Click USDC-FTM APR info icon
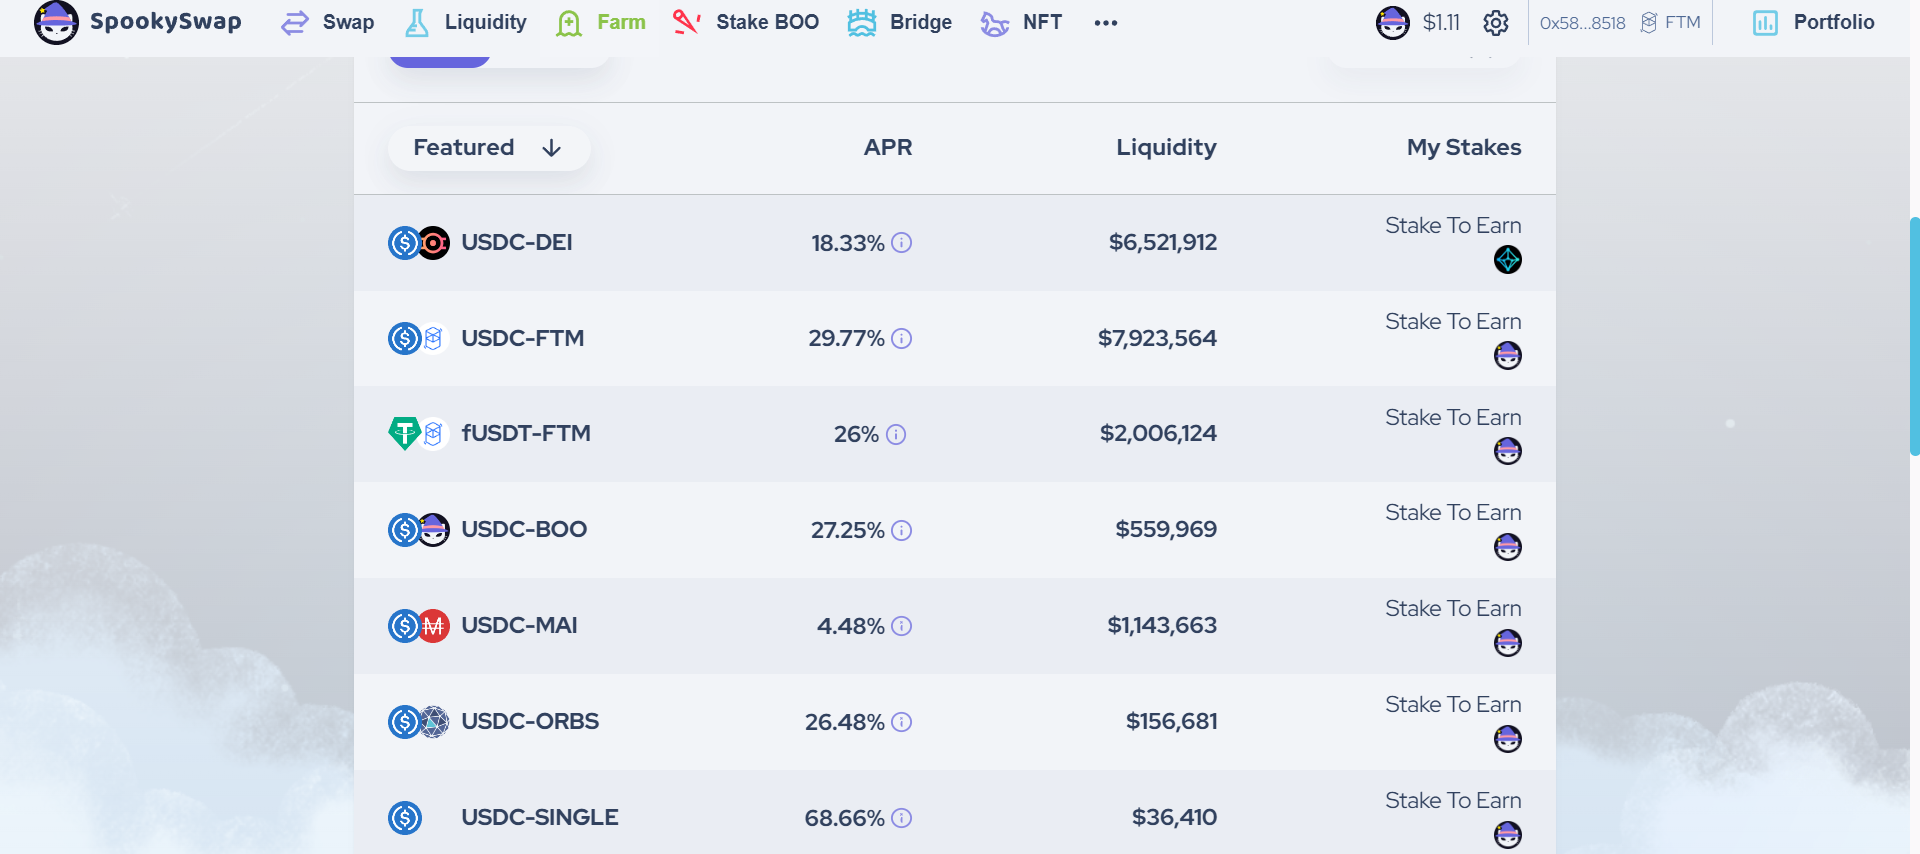 [902, 339]
